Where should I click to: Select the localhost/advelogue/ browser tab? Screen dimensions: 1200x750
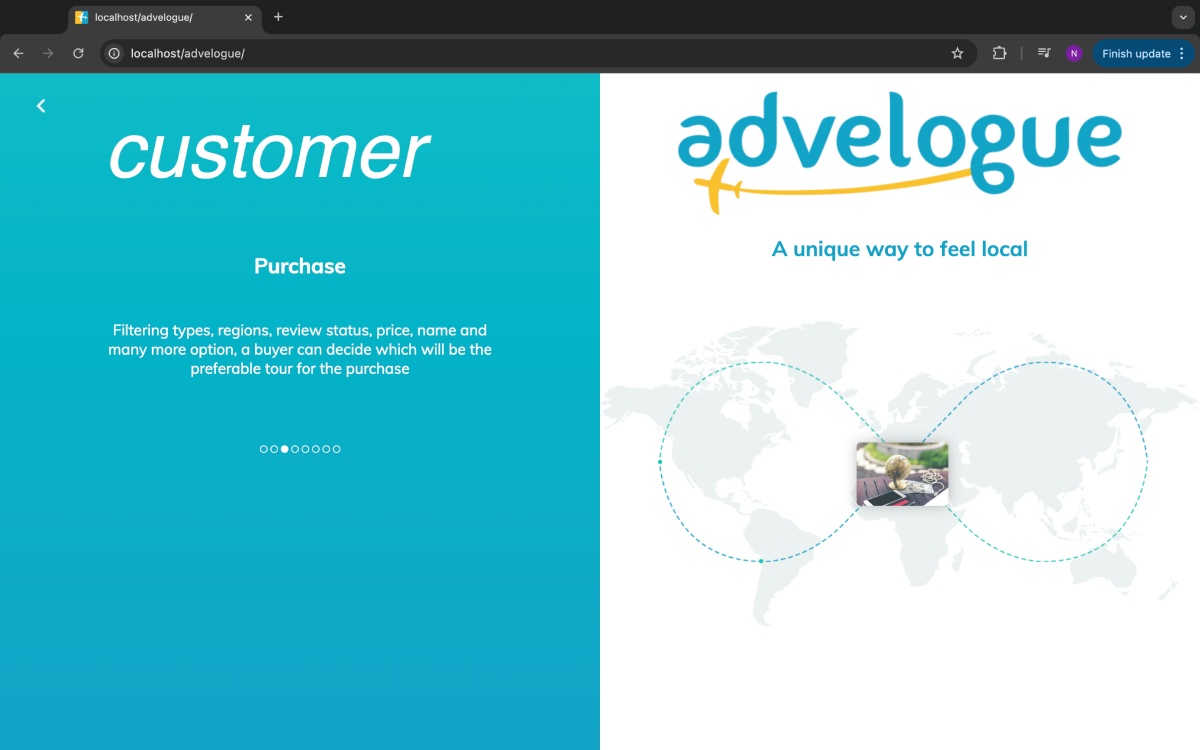click(165, 17)
